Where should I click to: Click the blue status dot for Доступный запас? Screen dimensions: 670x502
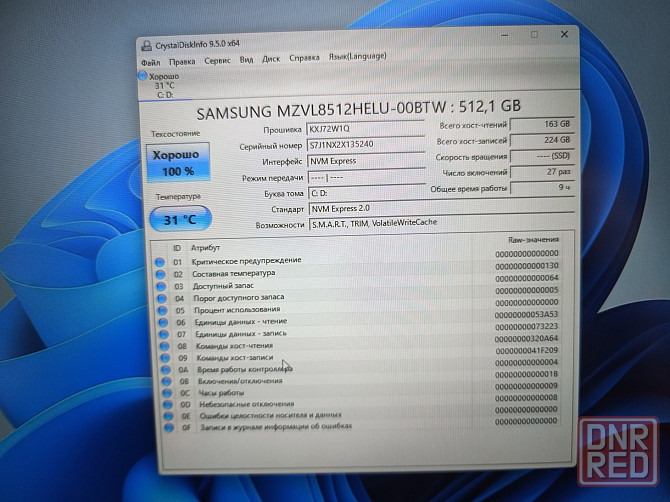tap(161, 286)
